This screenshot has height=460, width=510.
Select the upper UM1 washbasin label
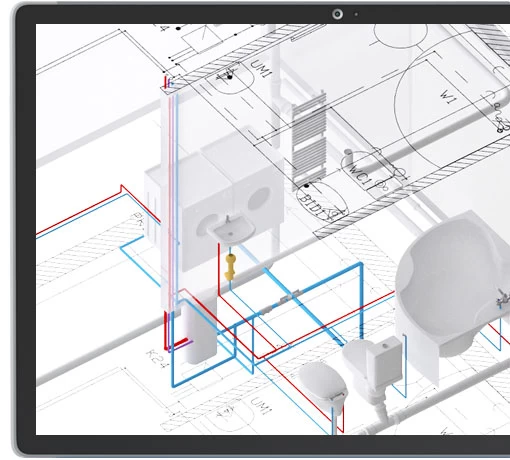pos(261,69)
